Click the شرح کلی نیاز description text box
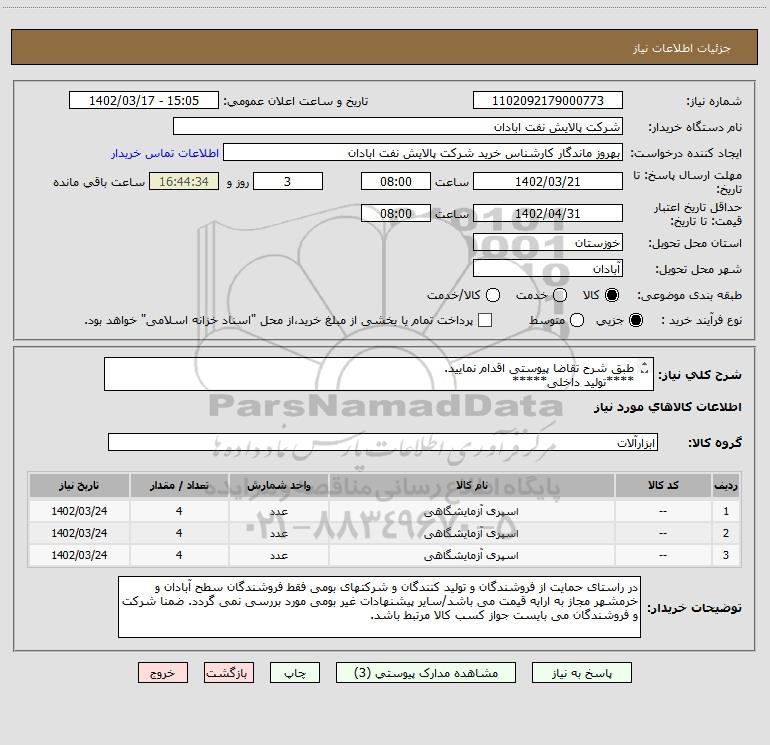This screenshot has width=770, height=745. click(x=379, y=374)
